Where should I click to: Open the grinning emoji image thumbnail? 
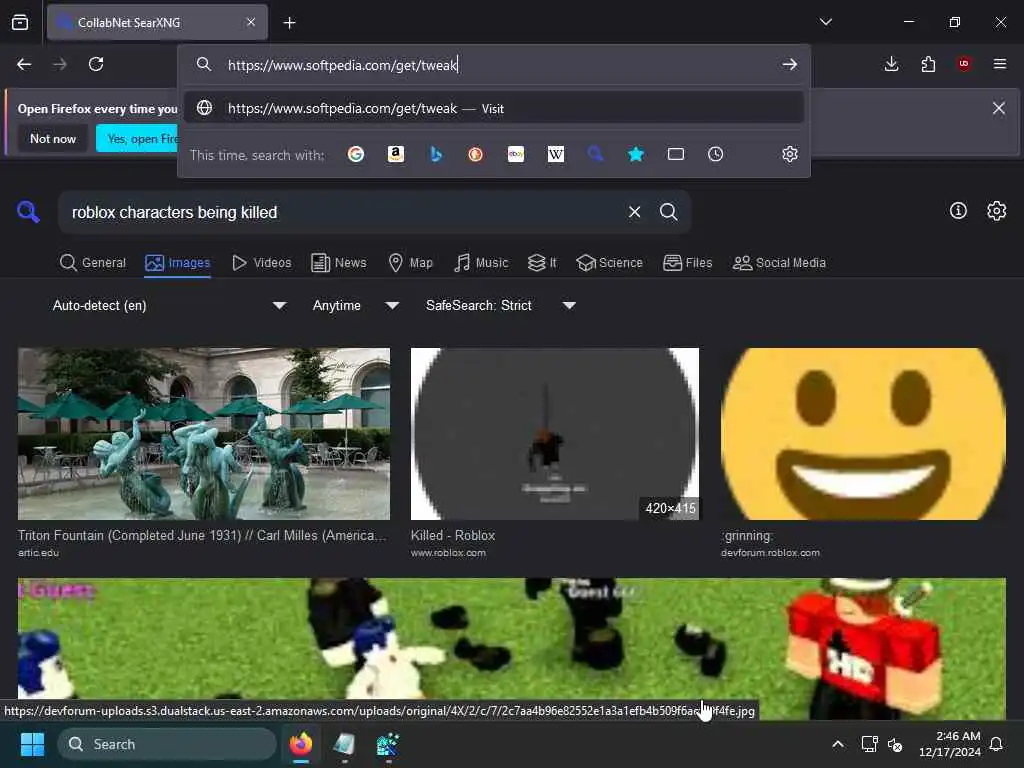tap(863, 434)
